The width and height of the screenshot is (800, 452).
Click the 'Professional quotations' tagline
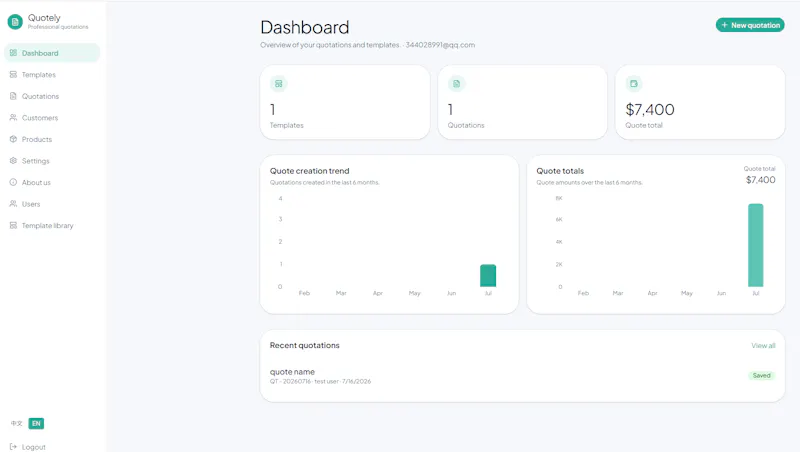58,27
